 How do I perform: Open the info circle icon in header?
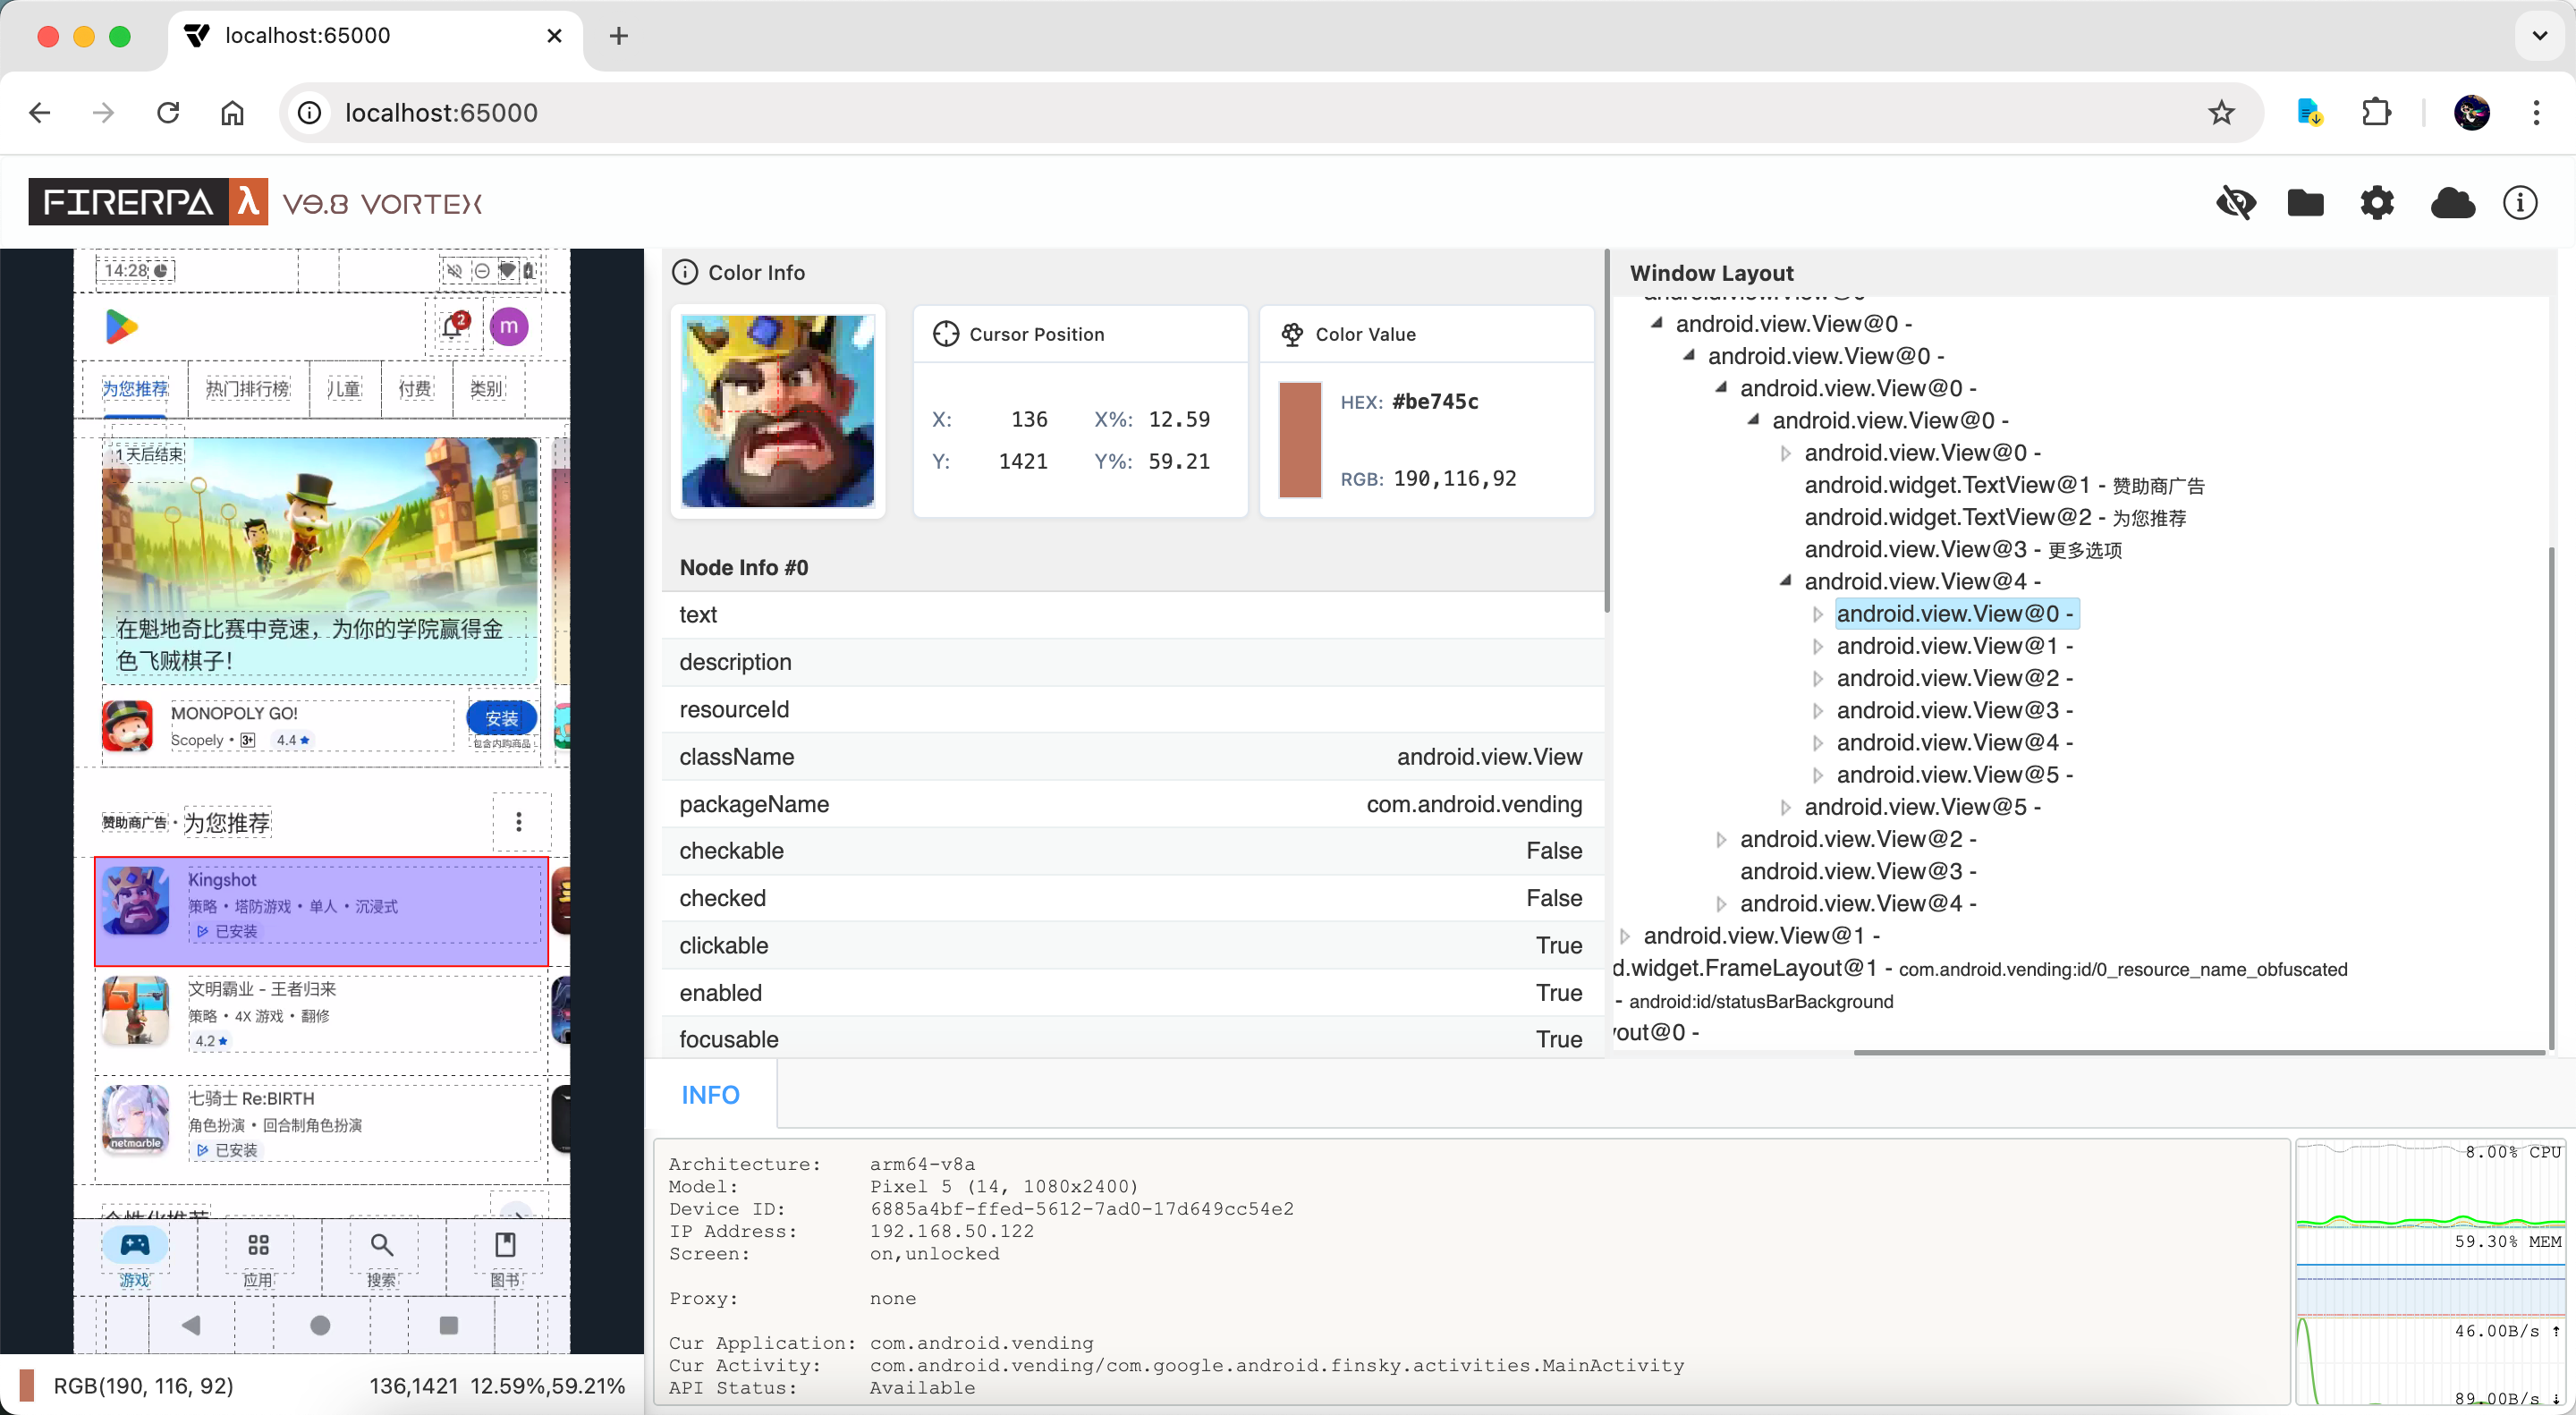[2519, 203]
